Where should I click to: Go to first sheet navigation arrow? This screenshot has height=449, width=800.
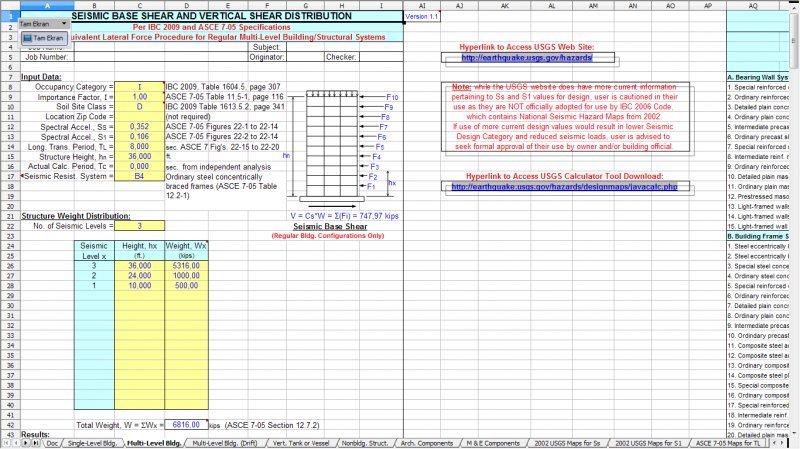pos(7,443)
